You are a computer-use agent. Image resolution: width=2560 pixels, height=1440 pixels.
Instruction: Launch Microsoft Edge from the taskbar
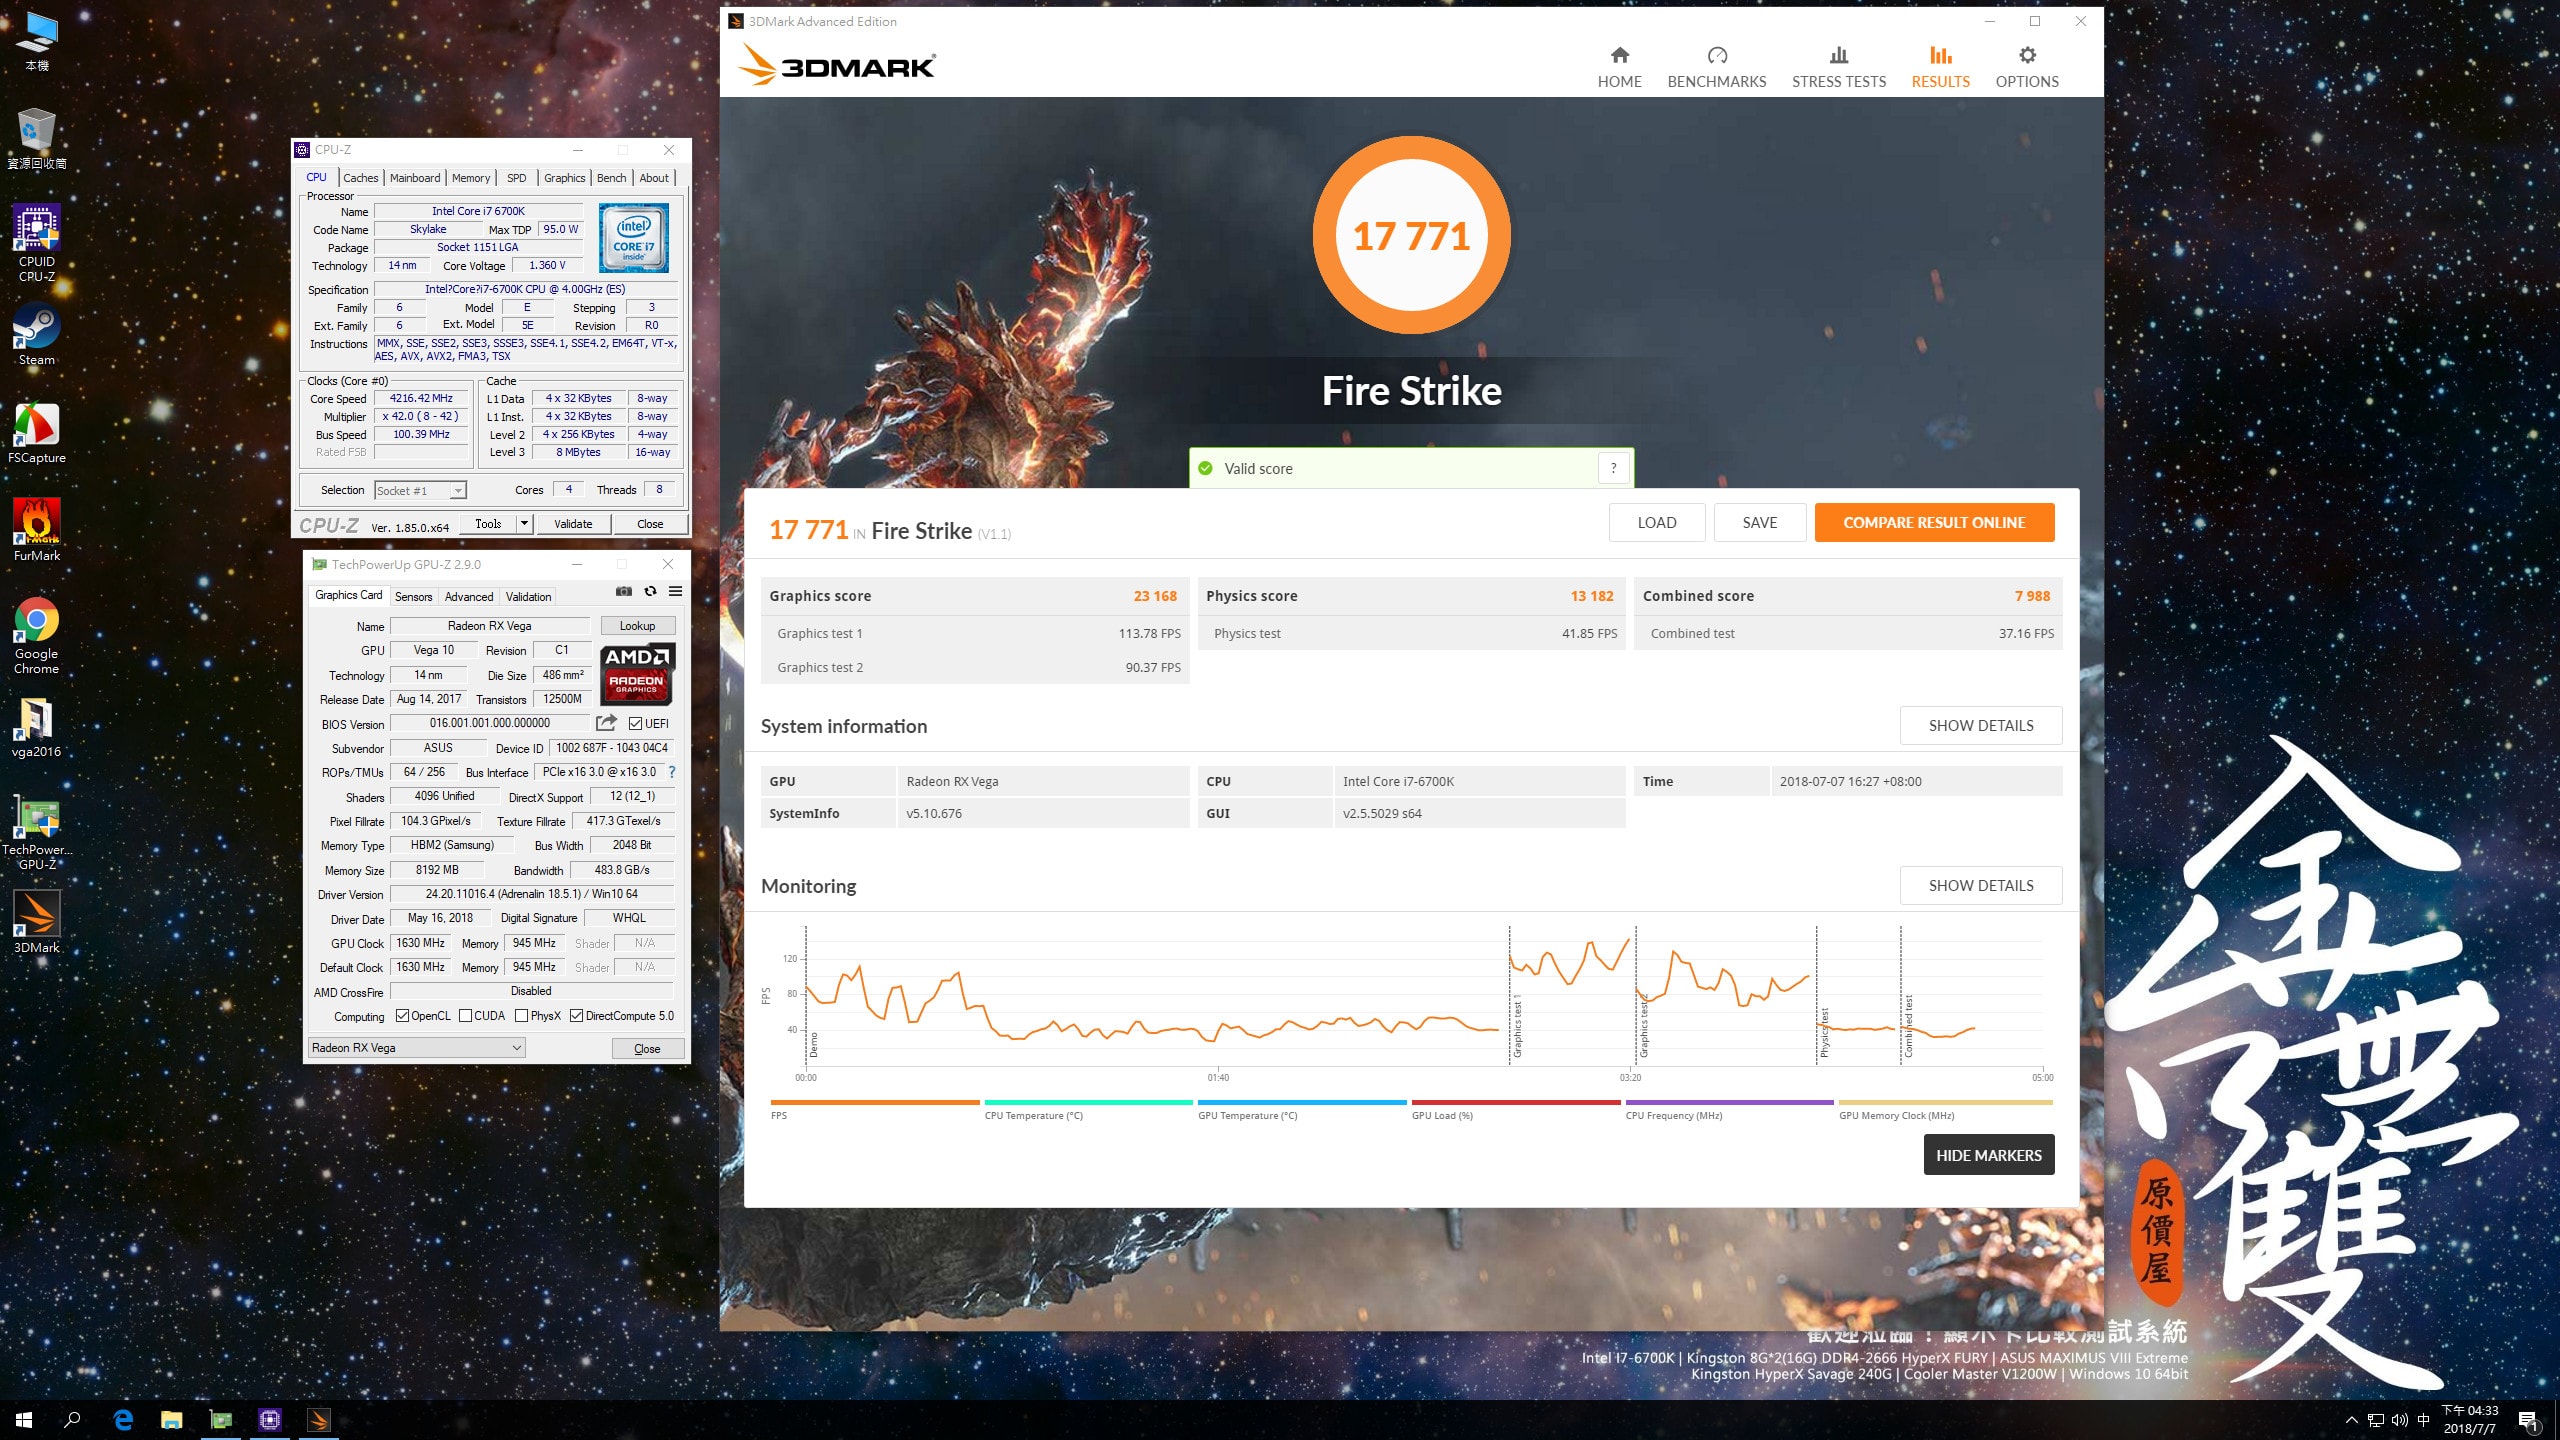tap(123, 1420)
